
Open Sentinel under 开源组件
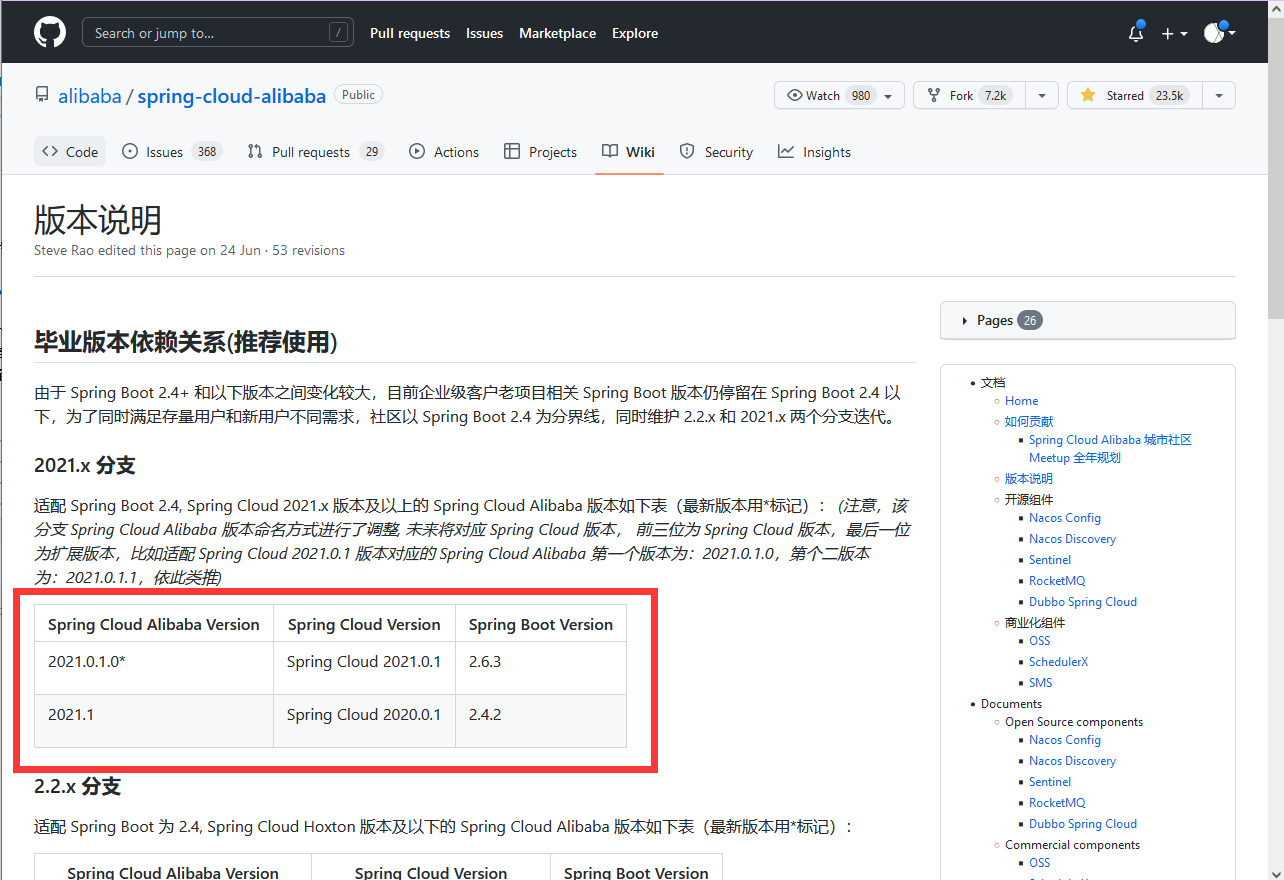[1050, 560]
